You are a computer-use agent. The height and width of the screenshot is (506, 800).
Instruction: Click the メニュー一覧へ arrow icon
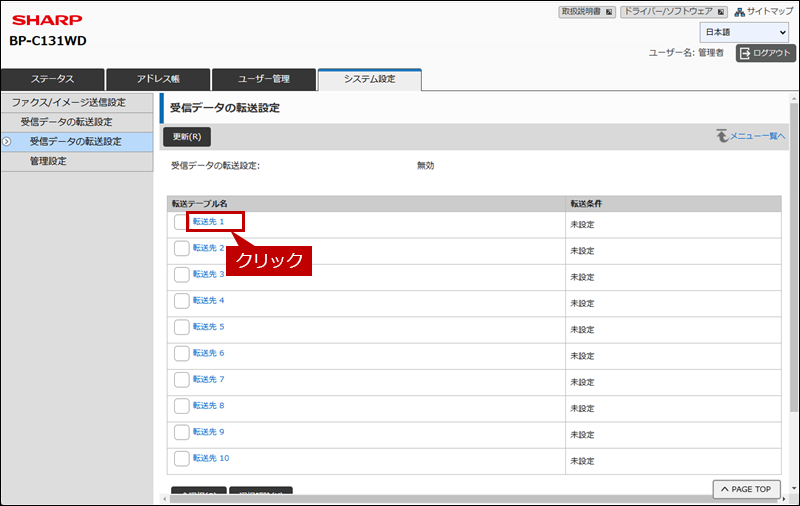click(721, 135)
